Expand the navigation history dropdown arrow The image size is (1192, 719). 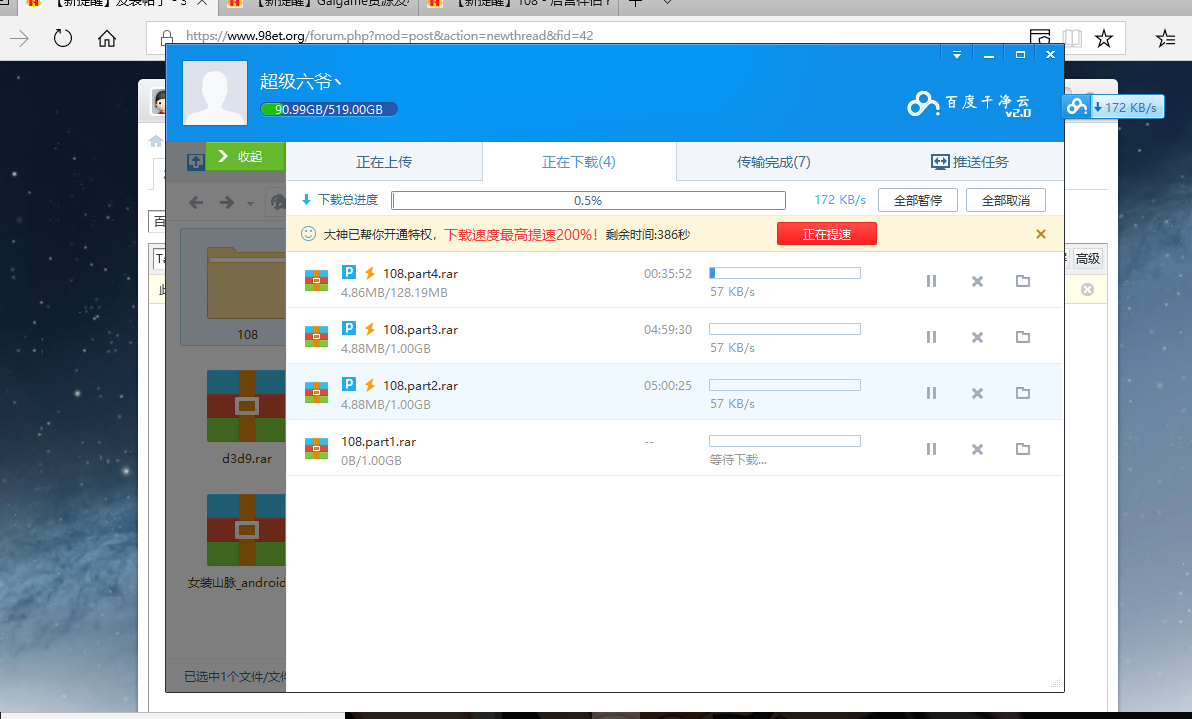[250, 203]
